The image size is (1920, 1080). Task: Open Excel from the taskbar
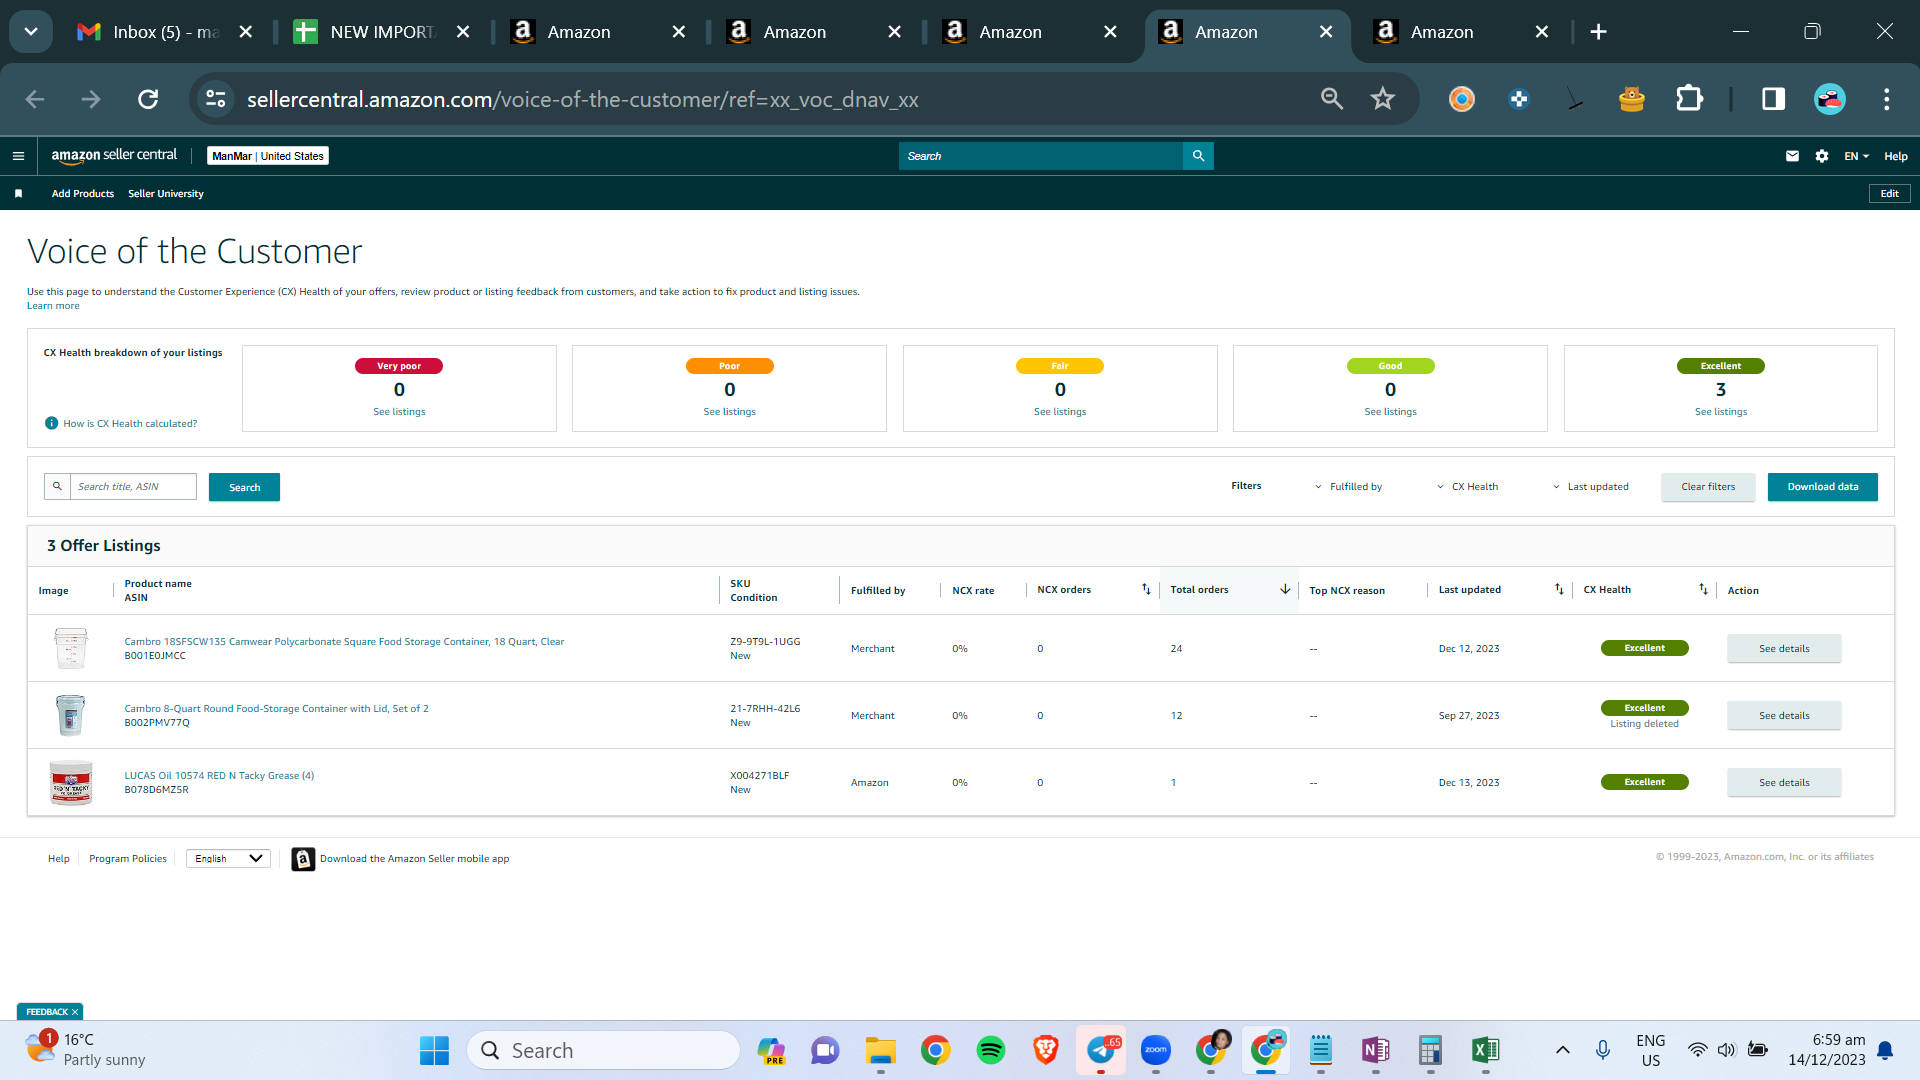pyautogui.click(x=1485, y=1050)
